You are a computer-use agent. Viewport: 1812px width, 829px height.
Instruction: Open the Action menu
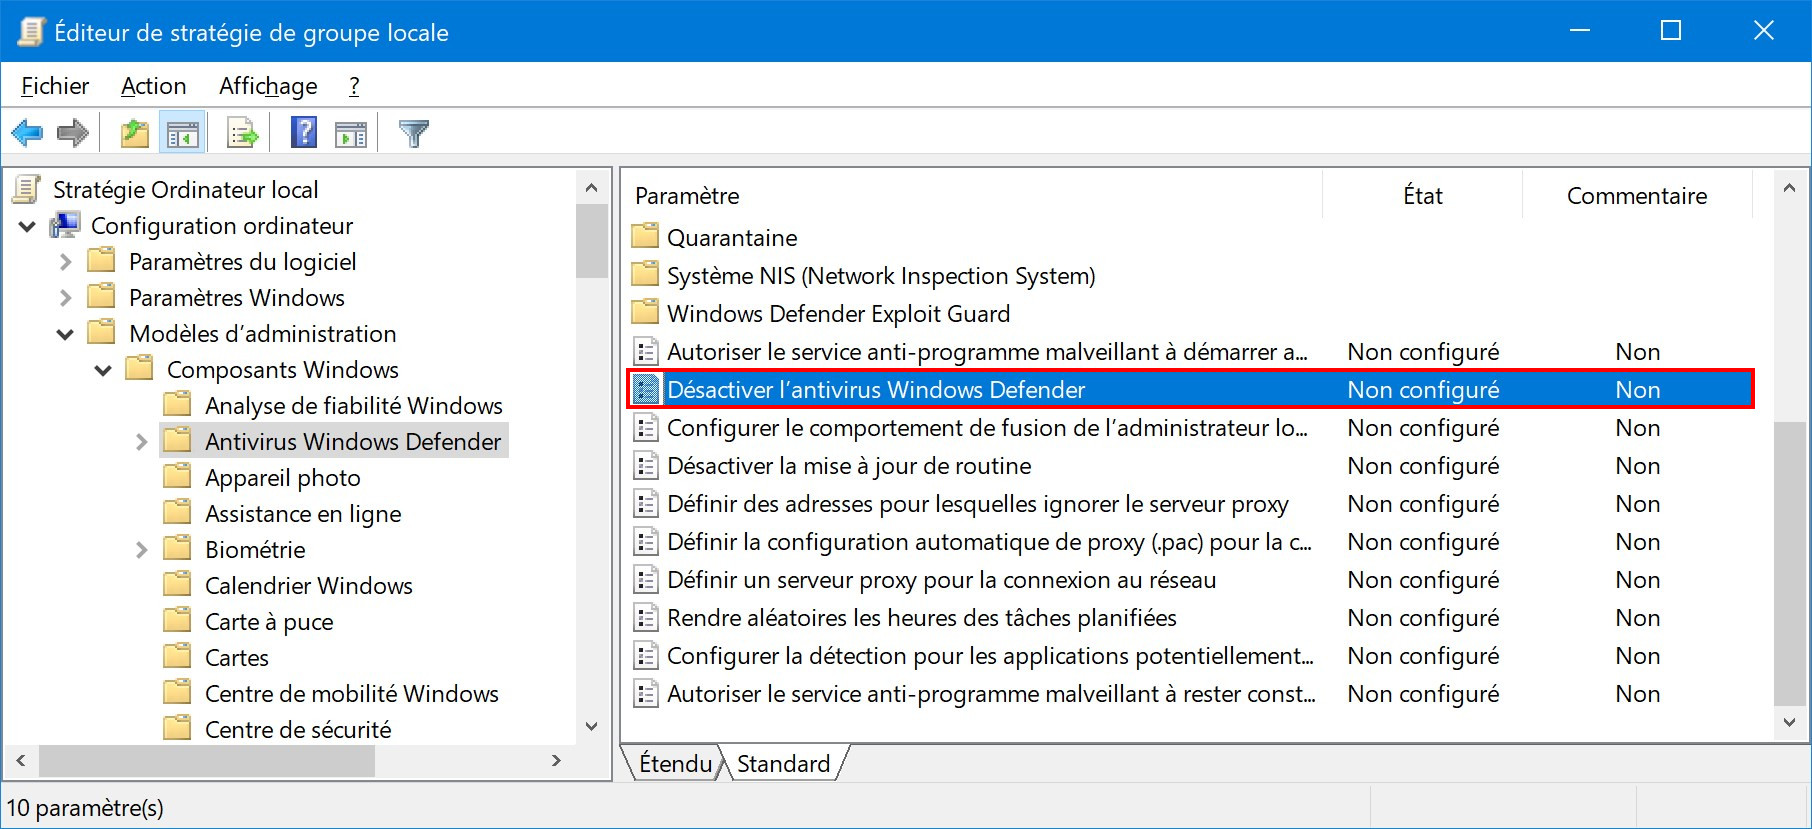[153, 86]
